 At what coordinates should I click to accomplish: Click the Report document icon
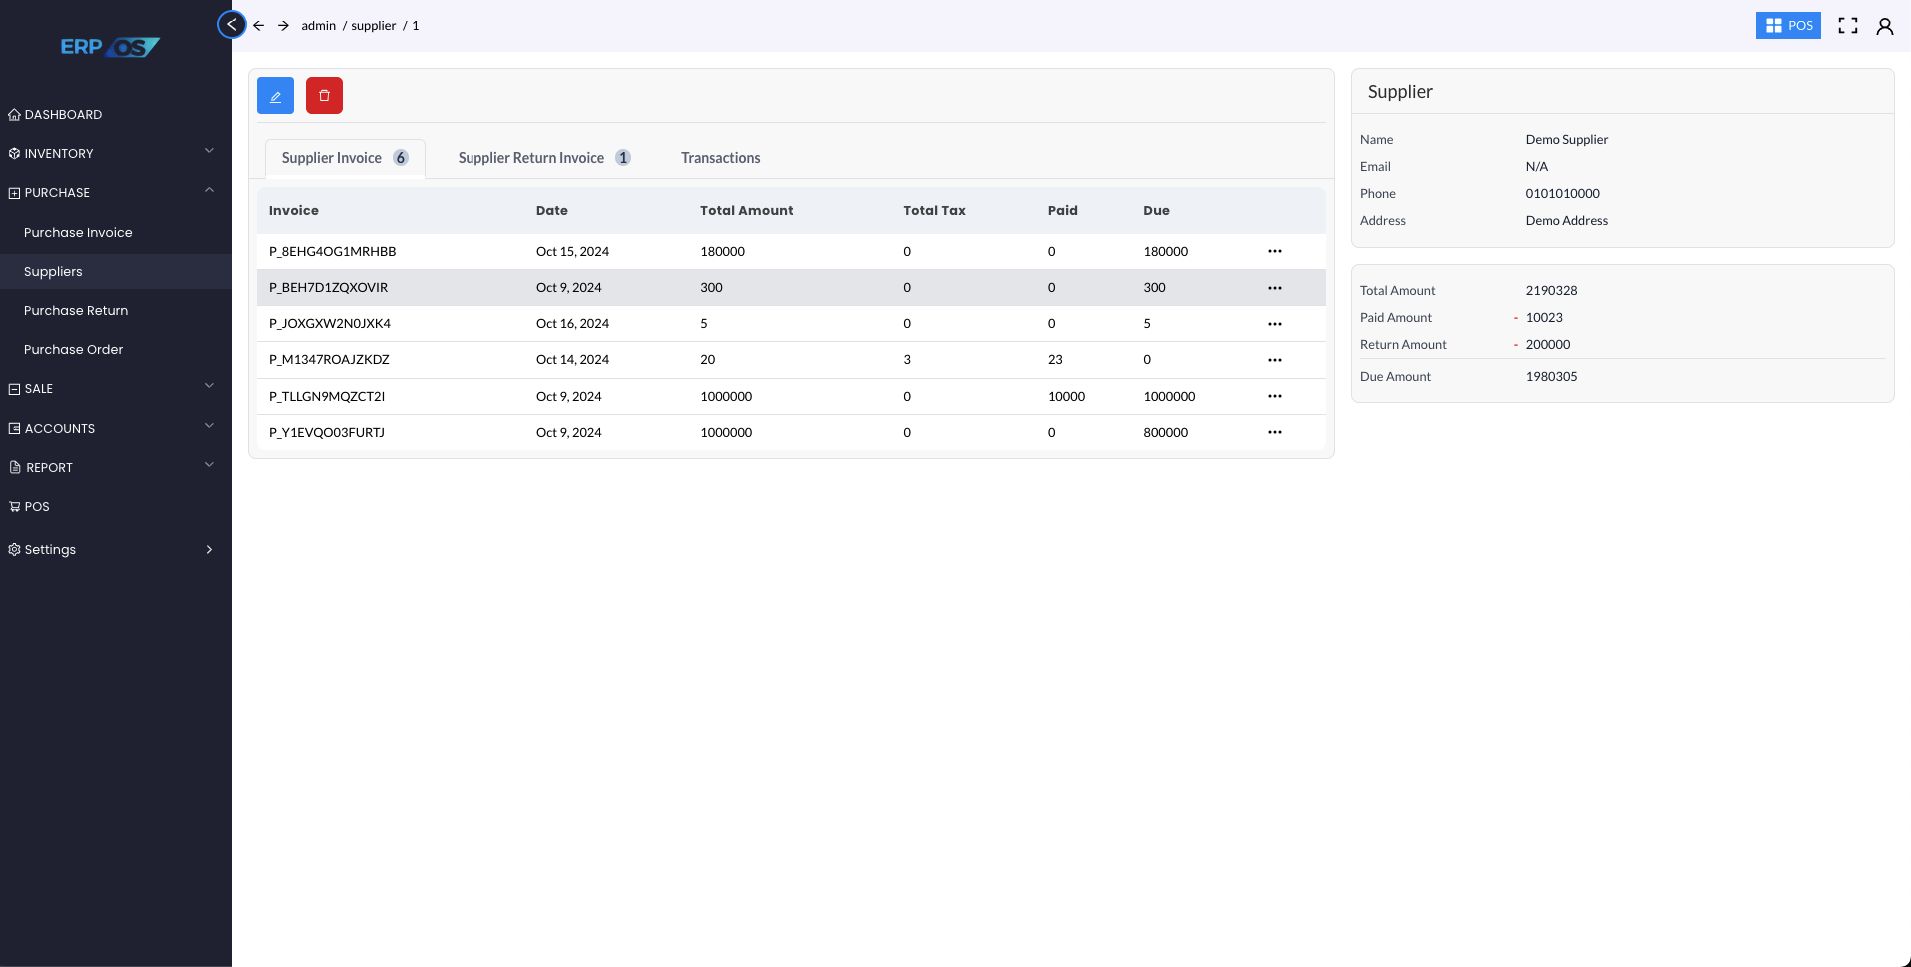pyautogui.click(x=14, y=467)
